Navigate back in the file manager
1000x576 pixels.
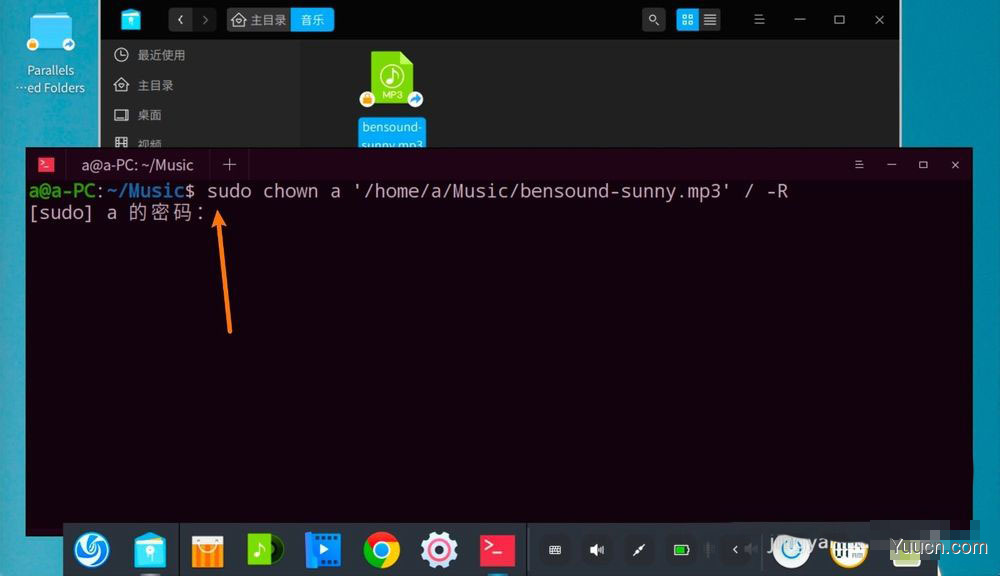click(x=181, y=19)
